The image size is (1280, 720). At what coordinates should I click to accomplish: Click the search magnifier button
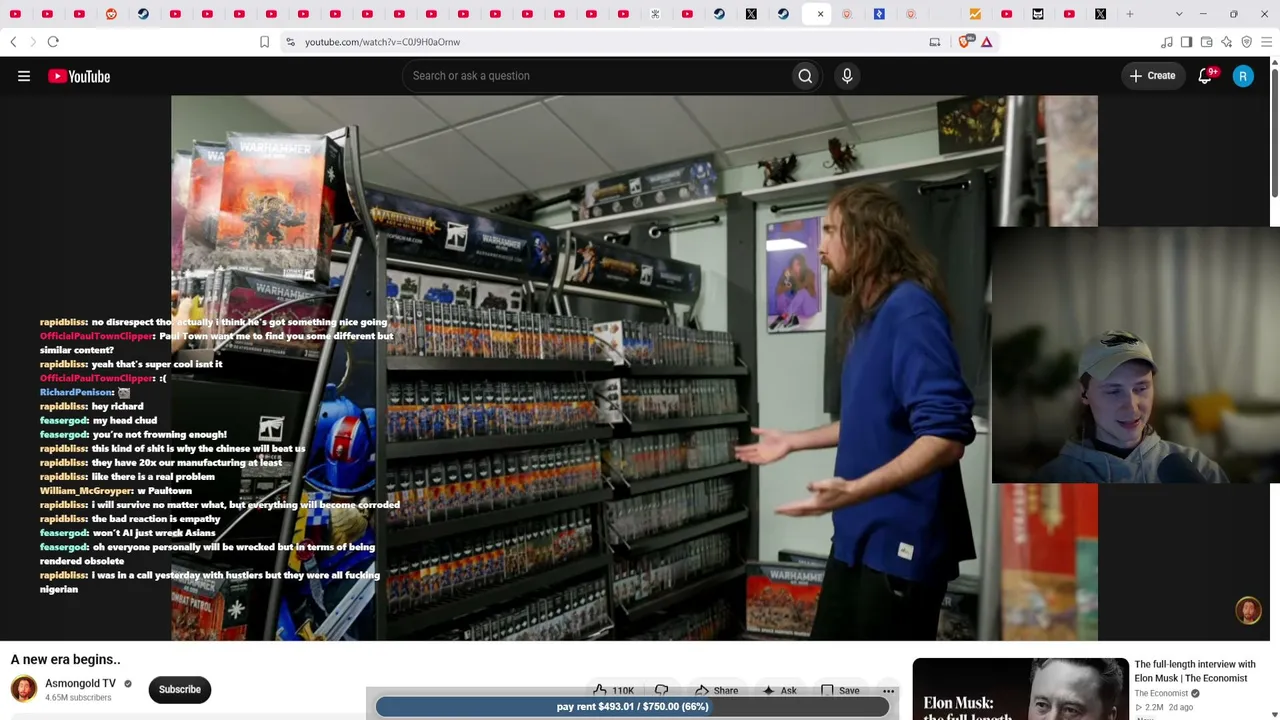(805, 76)
